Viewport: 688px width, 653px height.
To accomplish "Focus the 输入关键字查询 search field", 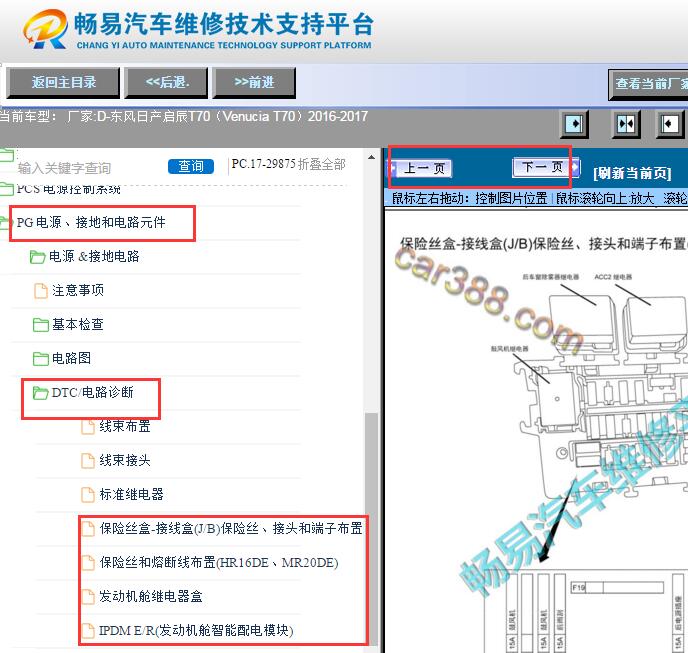I will [64, 168].
